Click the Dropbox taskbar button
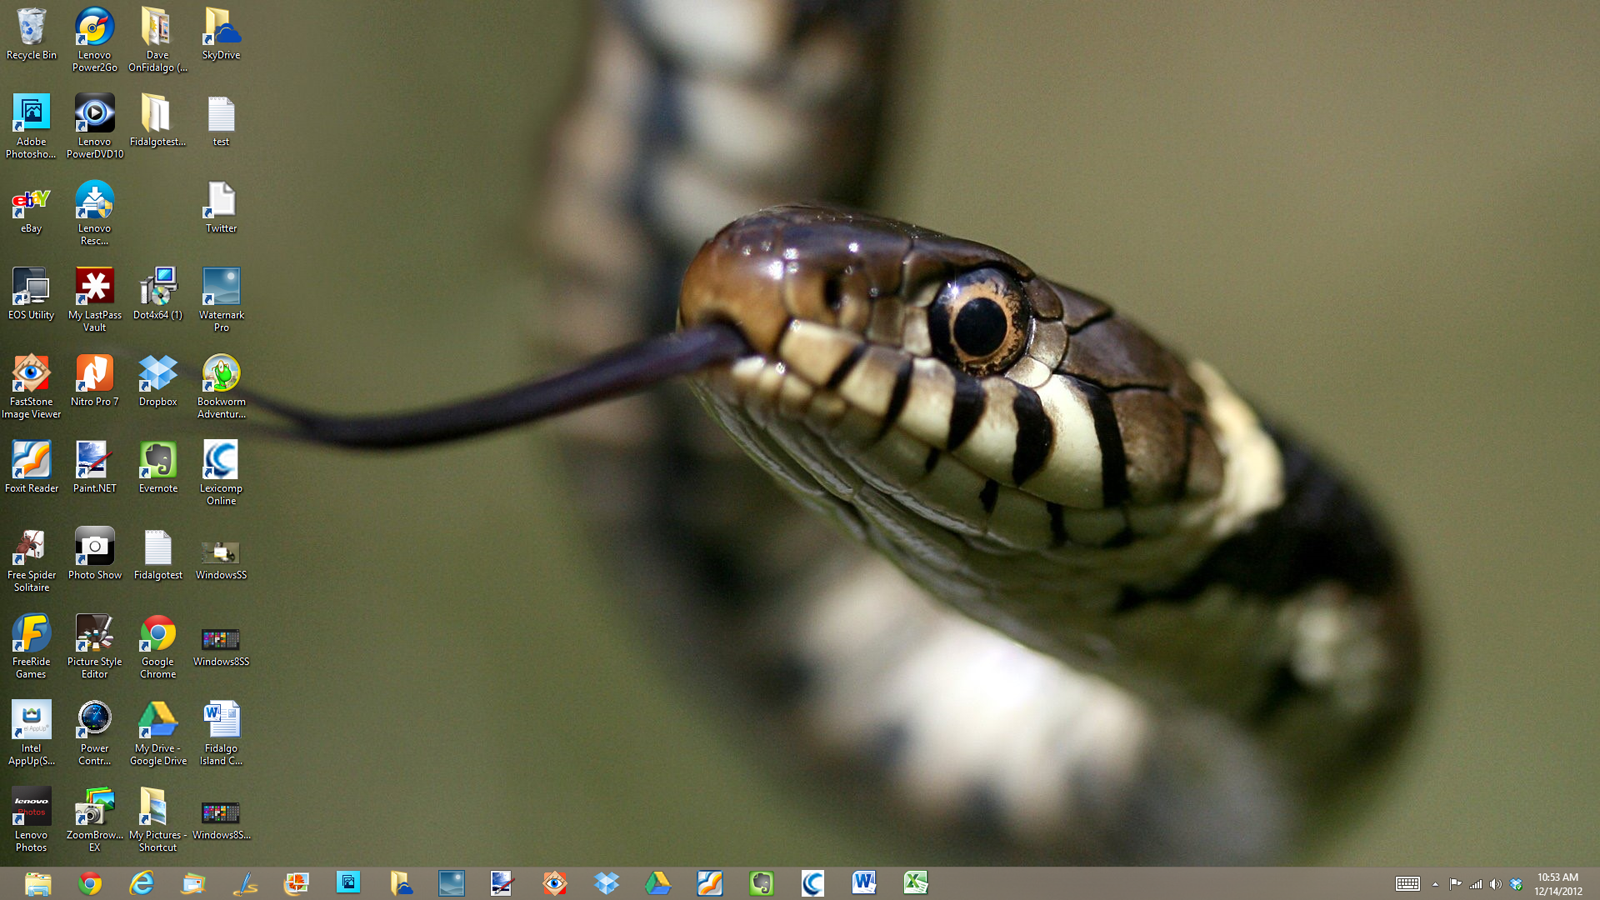Viewport: 1600px width, 900px height. tap(606, 883)
